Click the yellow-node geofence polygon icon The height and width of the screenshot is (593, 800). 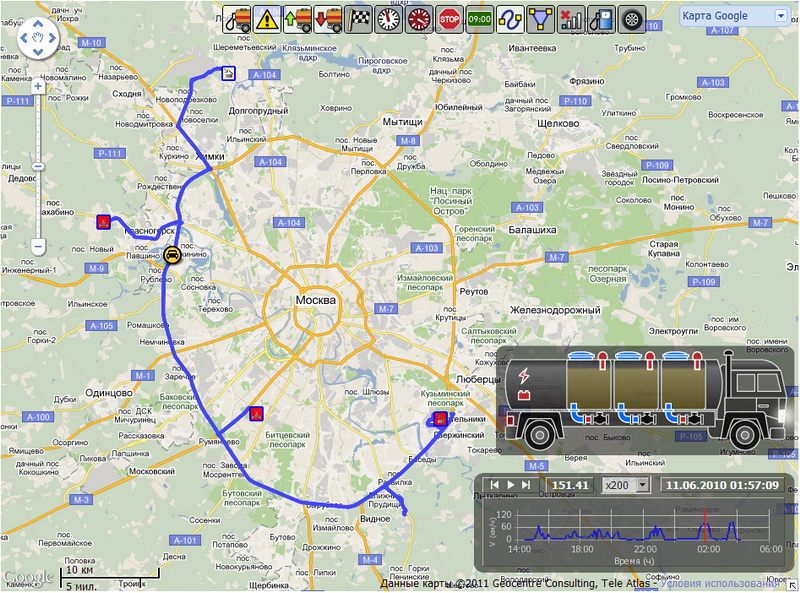pyautogui.click(x=540, y=19)
